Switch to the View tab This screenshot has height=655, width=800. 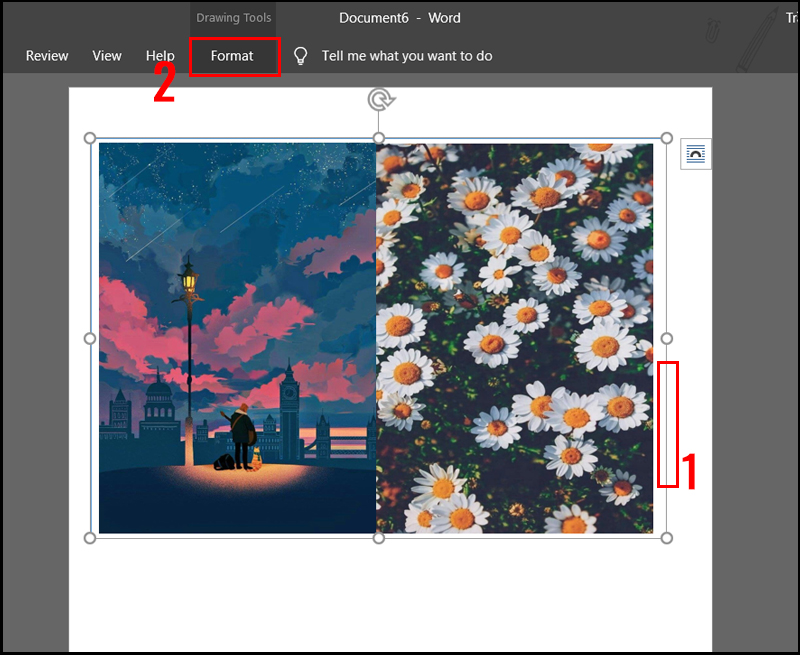(106, 56)
